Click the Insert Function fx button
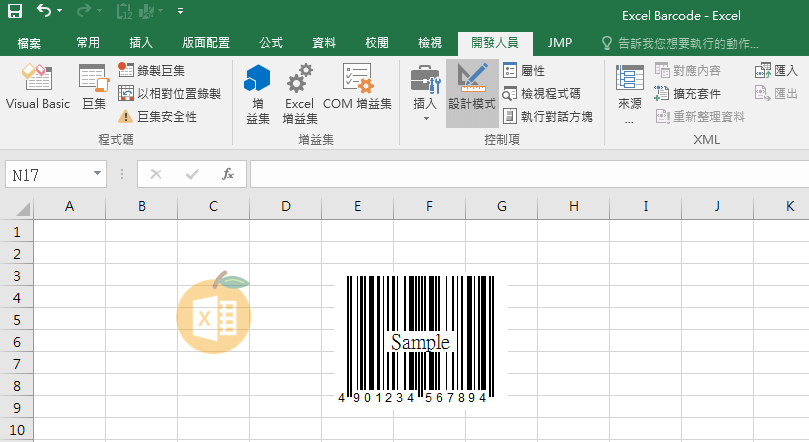Viewport: 809px width, 442px height. (228, 174)
